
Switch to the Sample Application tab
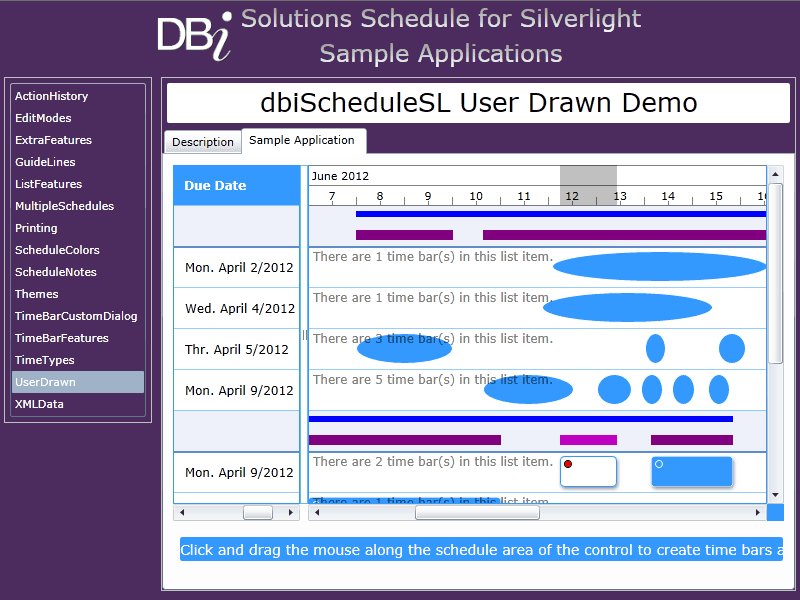coord(304,140)
